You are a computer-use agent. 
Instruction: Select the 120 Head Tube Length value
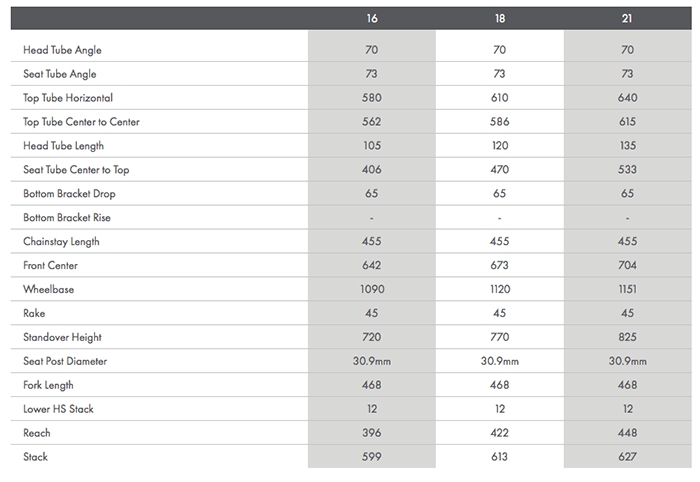click(500, 146)
